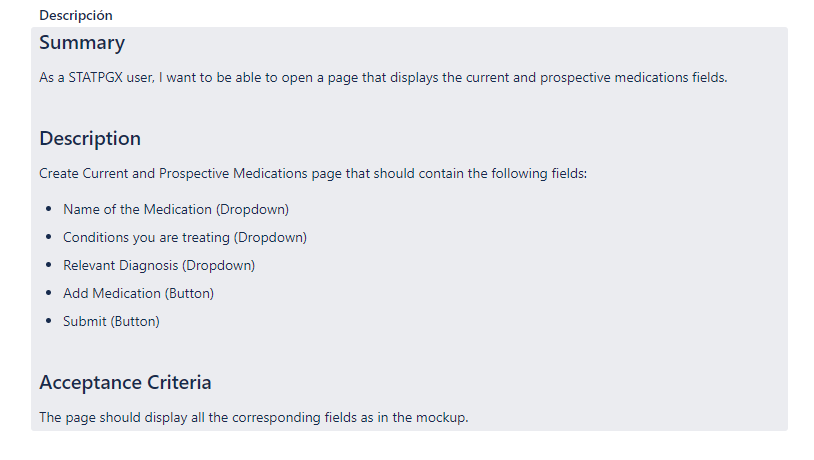Click 'Add Medication (Button)' list item

tap(138, 293)
